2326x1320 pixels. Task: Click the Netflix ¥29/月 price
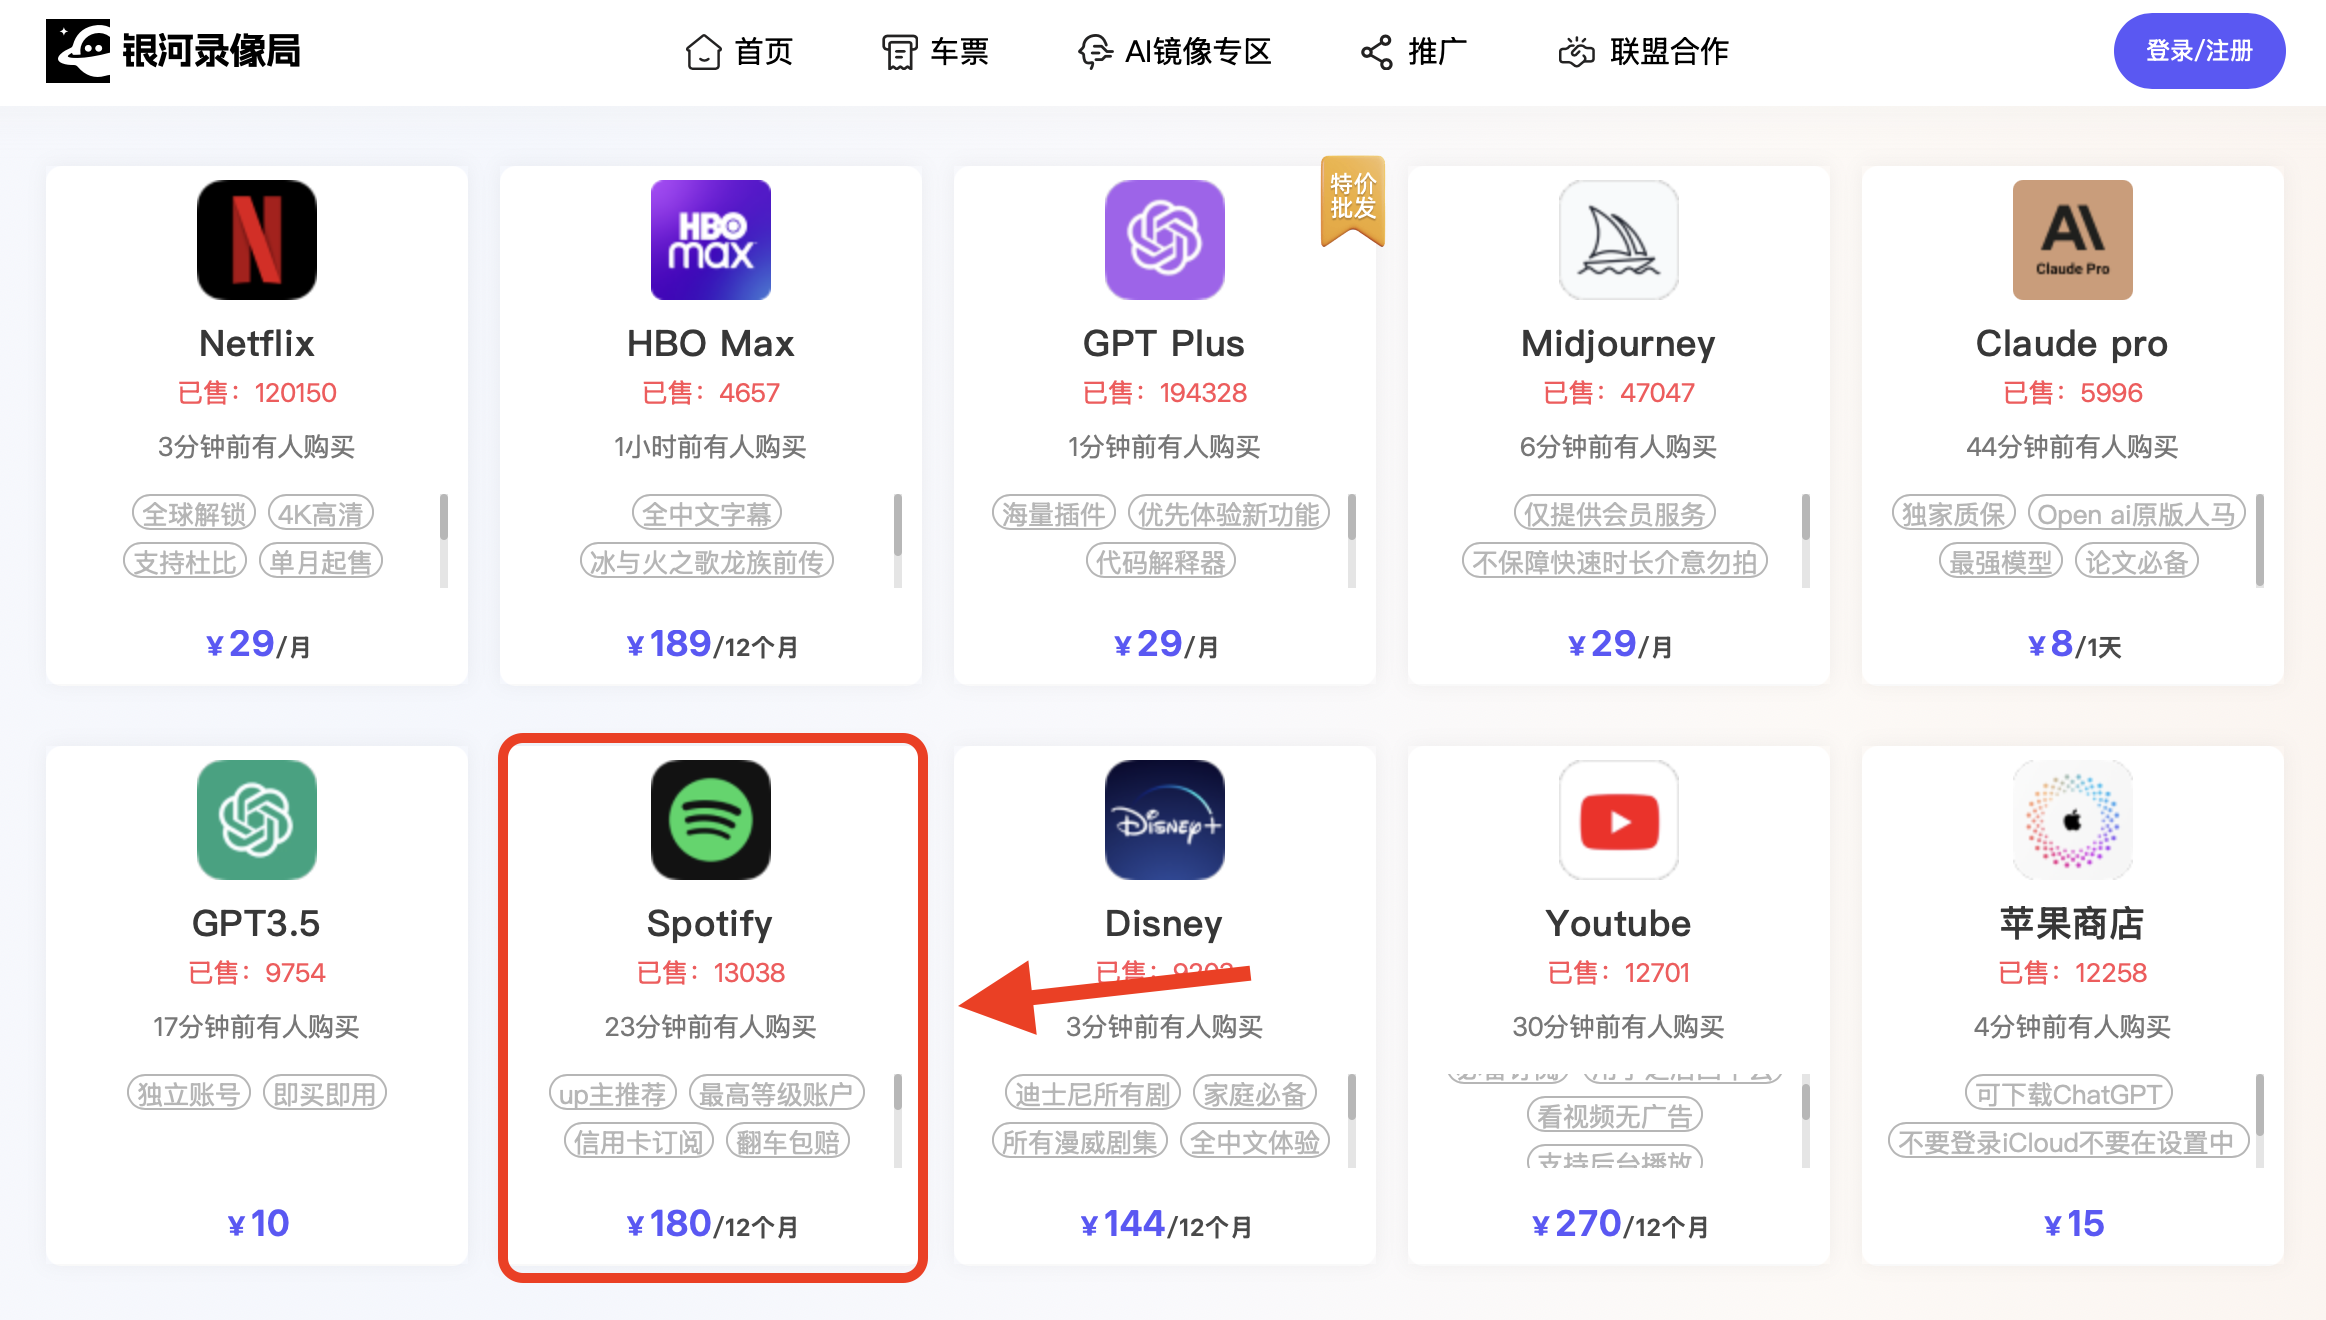click(258, 644)
